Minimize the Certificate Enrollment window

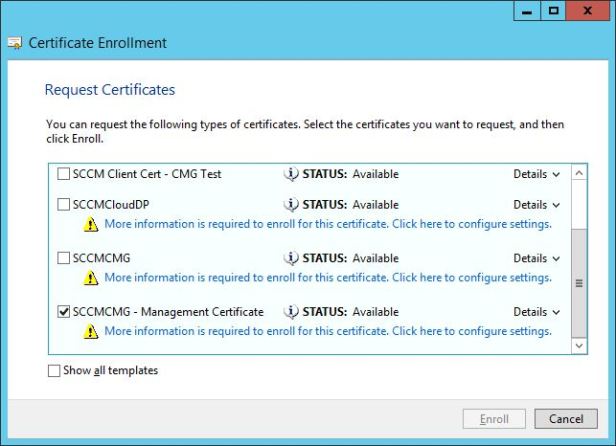pos(527,11)
